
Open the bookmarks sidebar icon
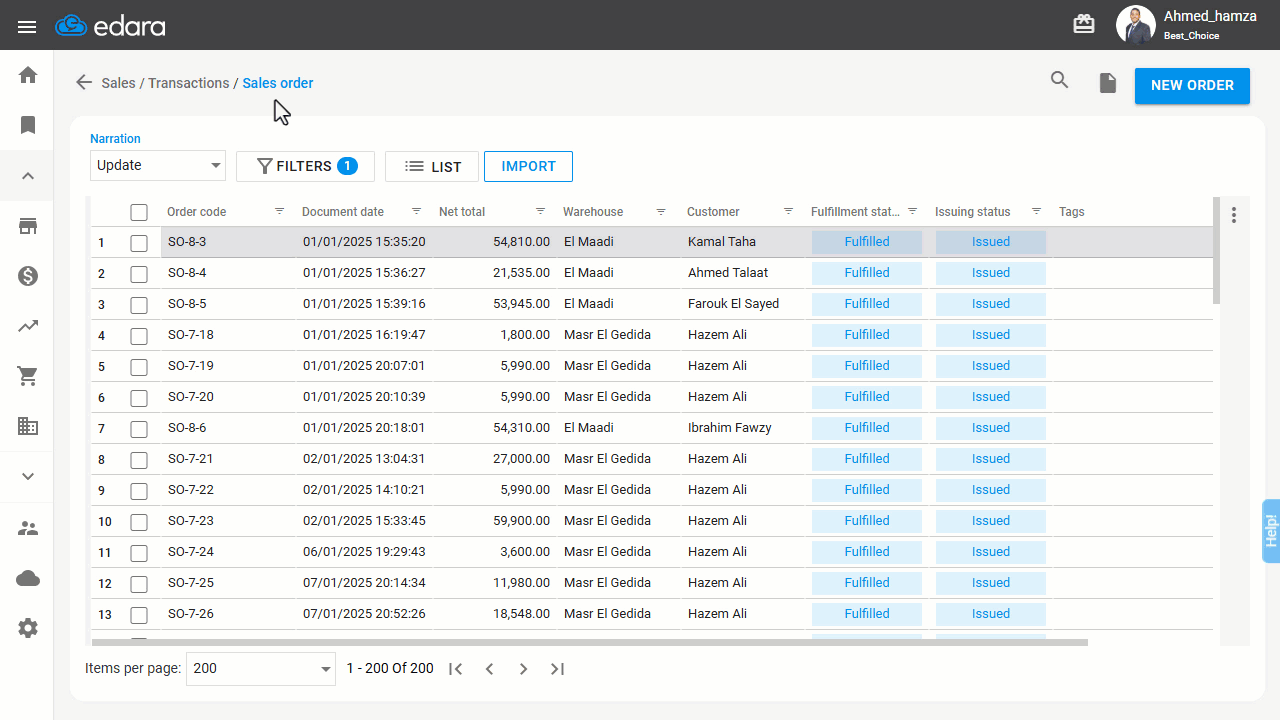[x=28, y=125]
